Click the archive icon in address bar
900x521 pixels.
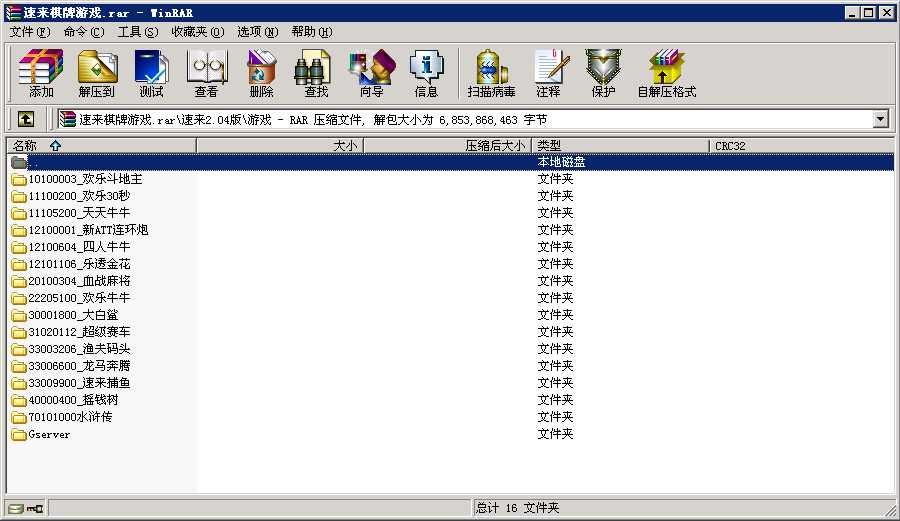68,119
